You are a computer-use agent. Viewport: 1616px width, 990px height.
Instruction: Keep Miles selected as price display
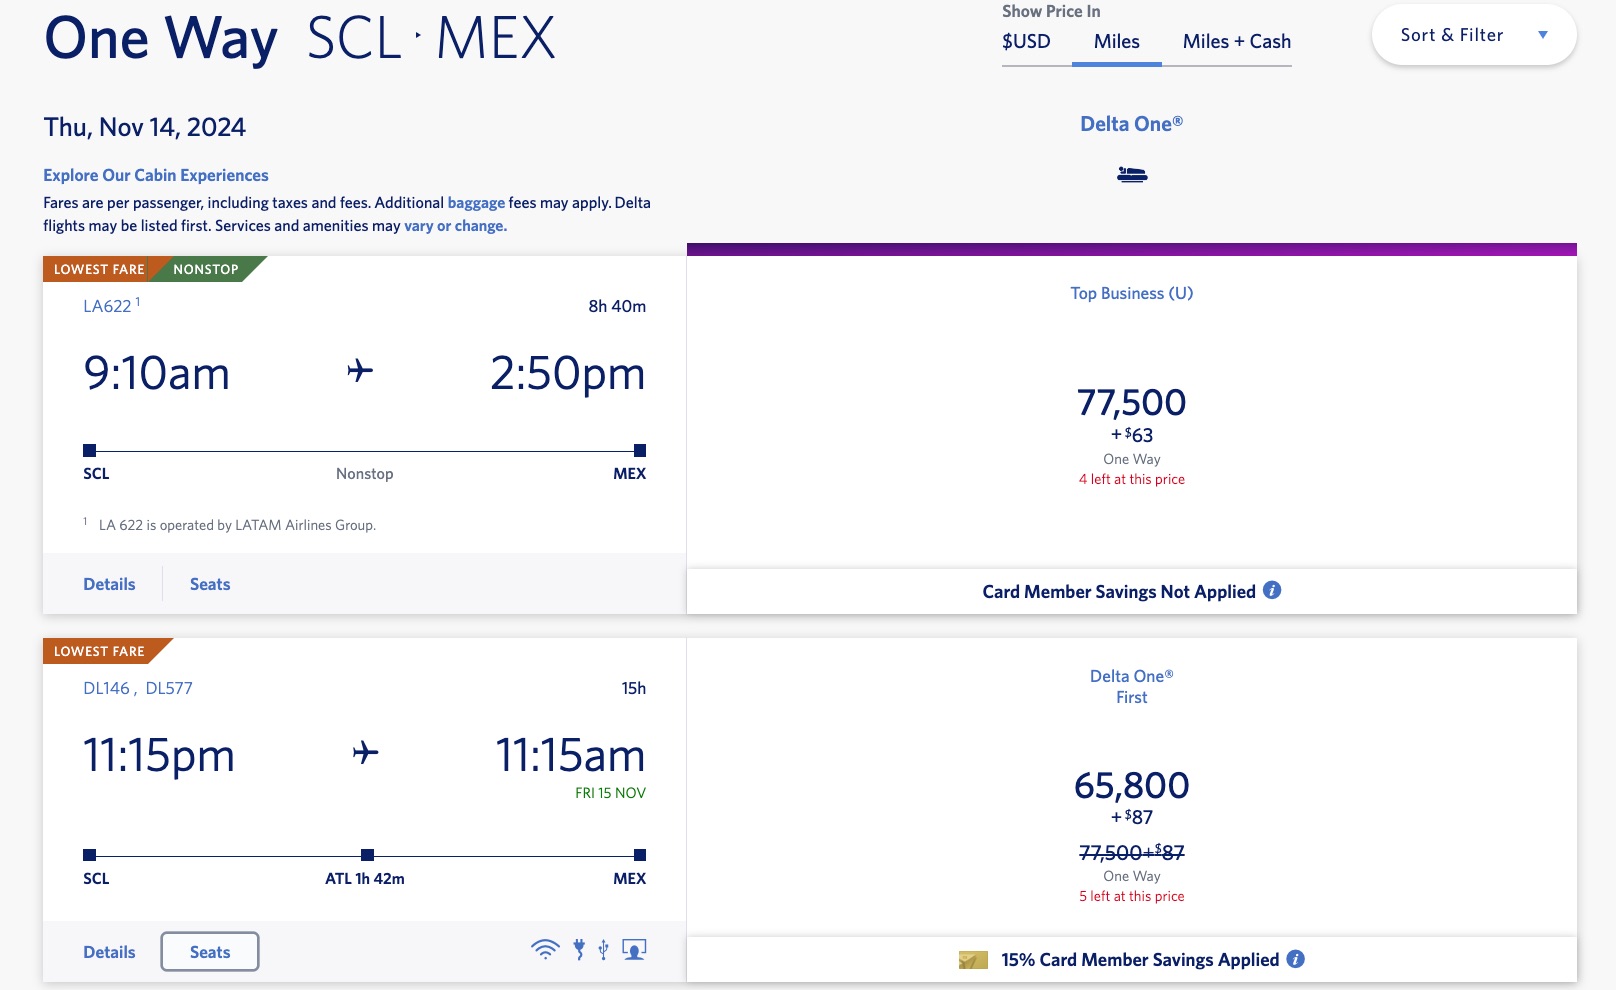(x=1116, y=41)
